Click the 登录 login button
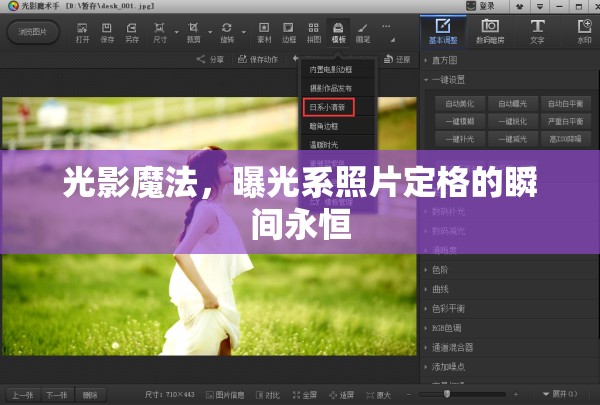Screen dimensions: 600x405 pos(481,6)
